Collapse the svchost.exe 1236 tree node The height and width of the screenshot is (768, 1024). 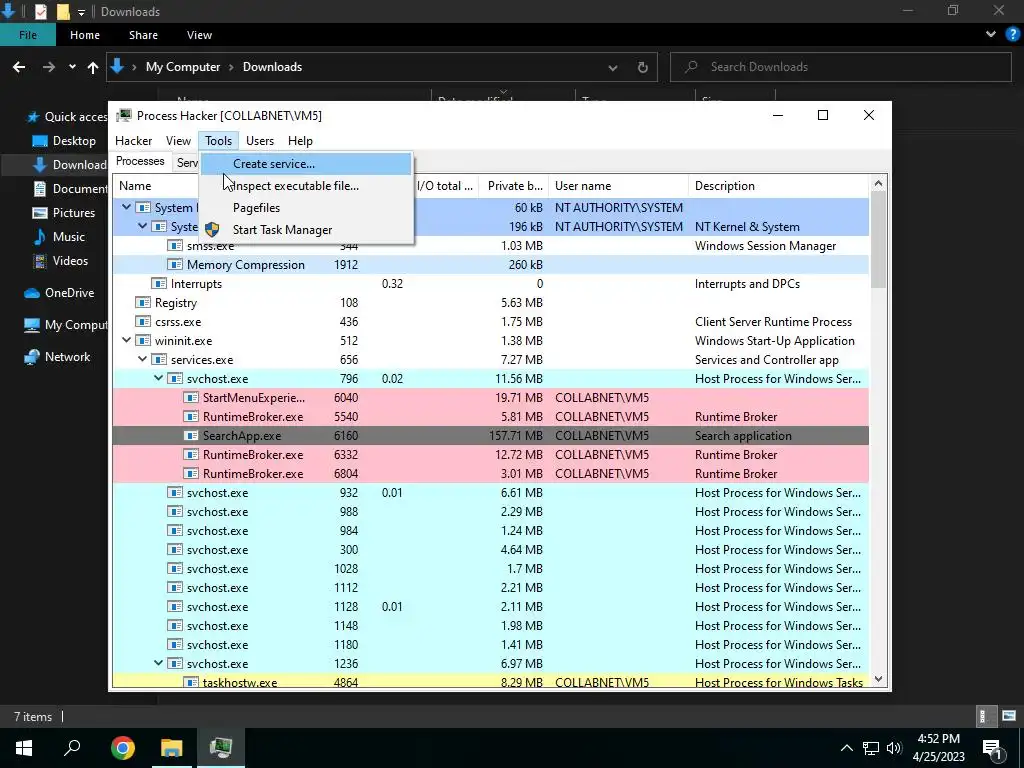159,664
